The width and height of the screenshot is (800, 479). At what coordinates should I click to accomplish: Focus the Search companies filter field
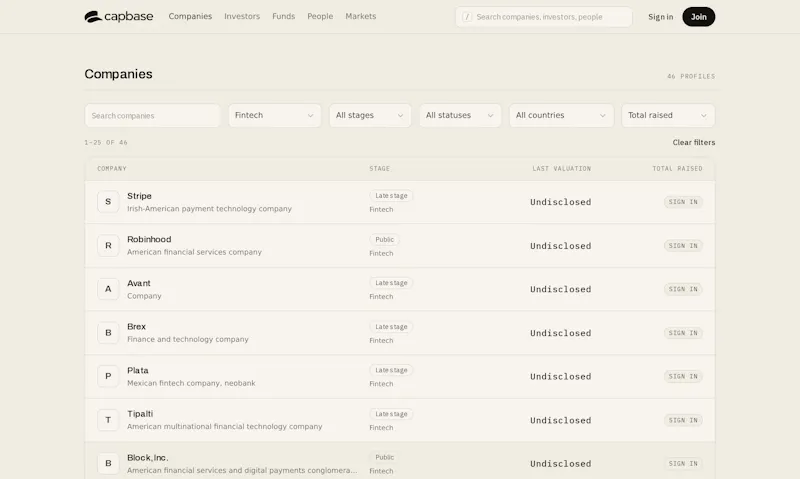[153, 115]
